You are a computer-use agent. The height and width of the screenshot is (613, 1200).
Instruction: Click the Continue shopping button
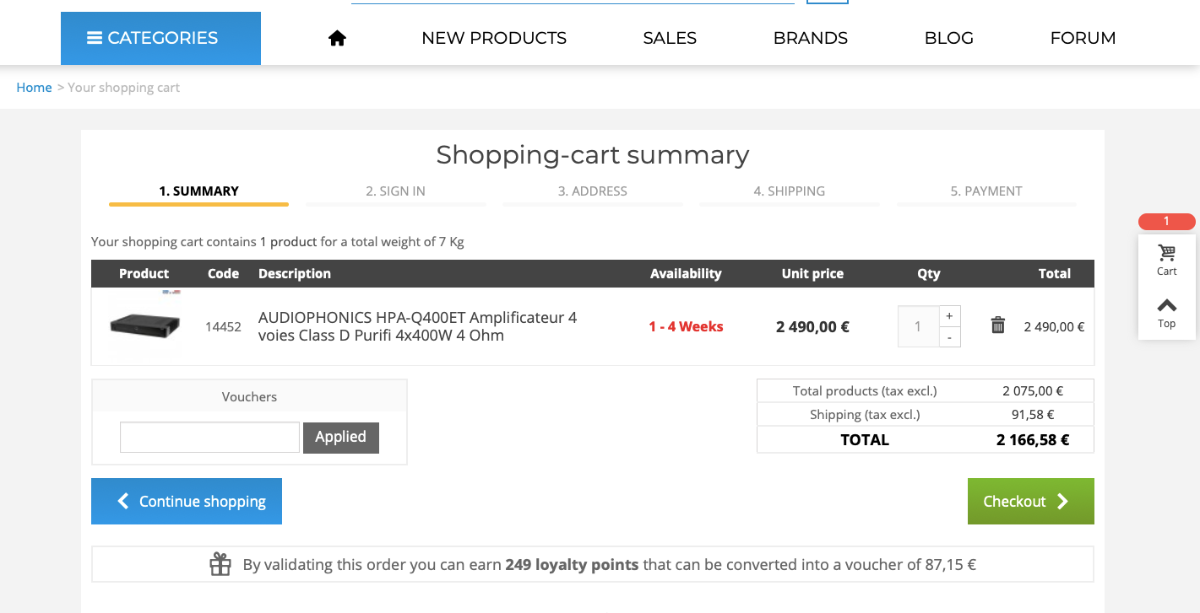point(186,501)
